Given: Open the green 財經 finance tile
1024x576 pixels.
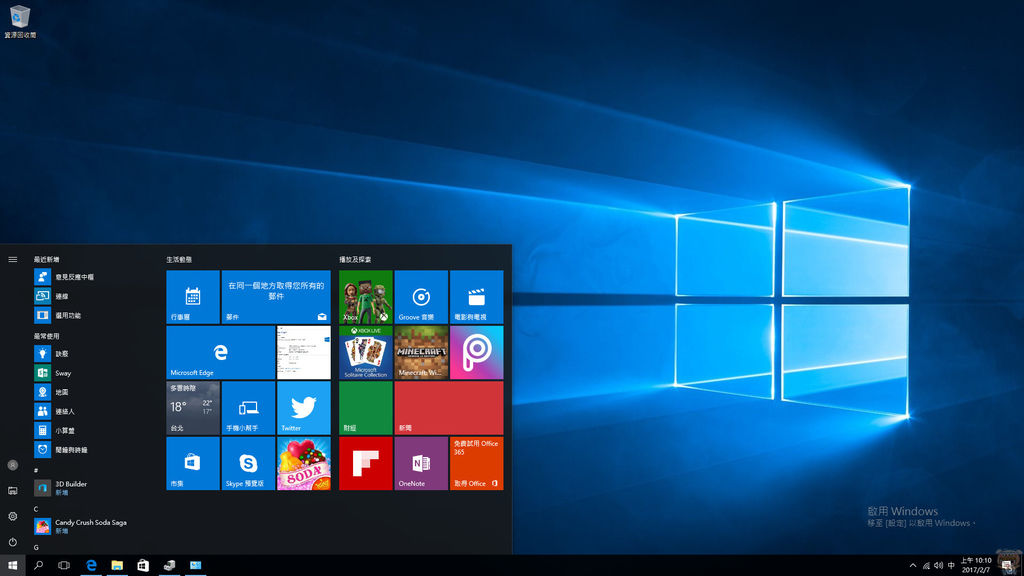Looking at the screenshot, I should [x=366, y=408].
